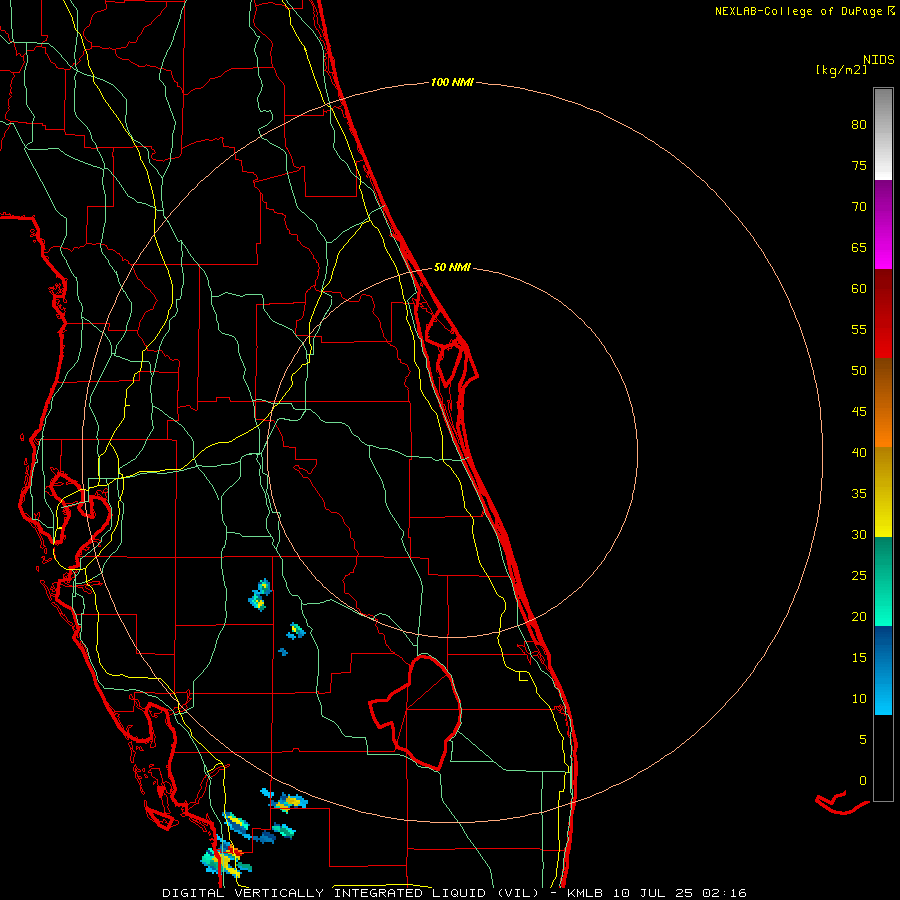Select the green segment of the color bar
Screen dimensions: 900x900
[x=883, y=581]
